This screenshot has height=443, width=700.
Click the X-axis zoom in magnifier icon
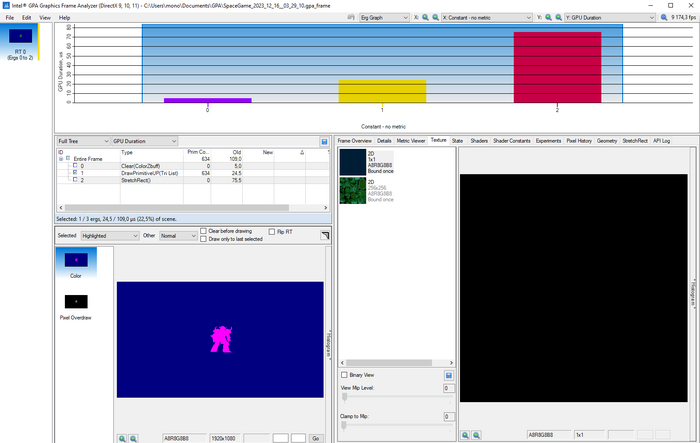coord(423,18)
